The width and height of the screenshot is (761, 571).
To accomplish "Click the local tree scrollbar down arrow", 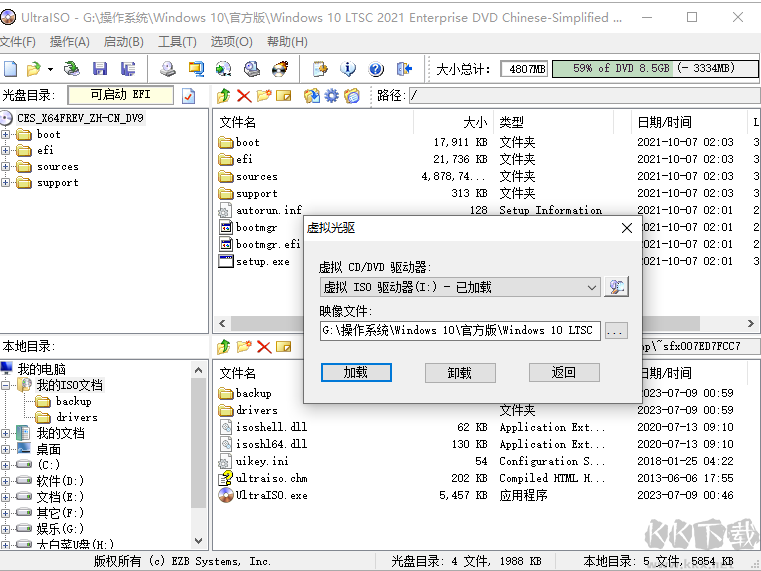I will [198, 540].
